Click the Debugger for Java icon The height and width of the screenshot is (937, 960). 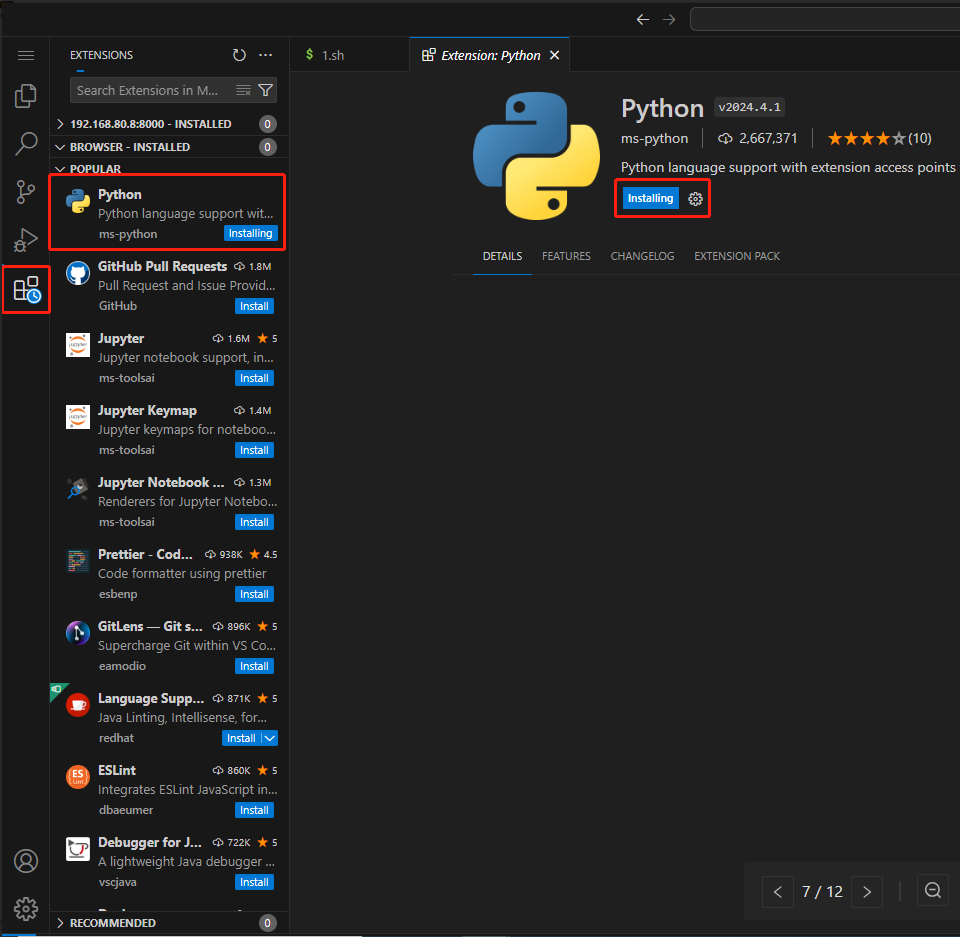pos(78,849)
